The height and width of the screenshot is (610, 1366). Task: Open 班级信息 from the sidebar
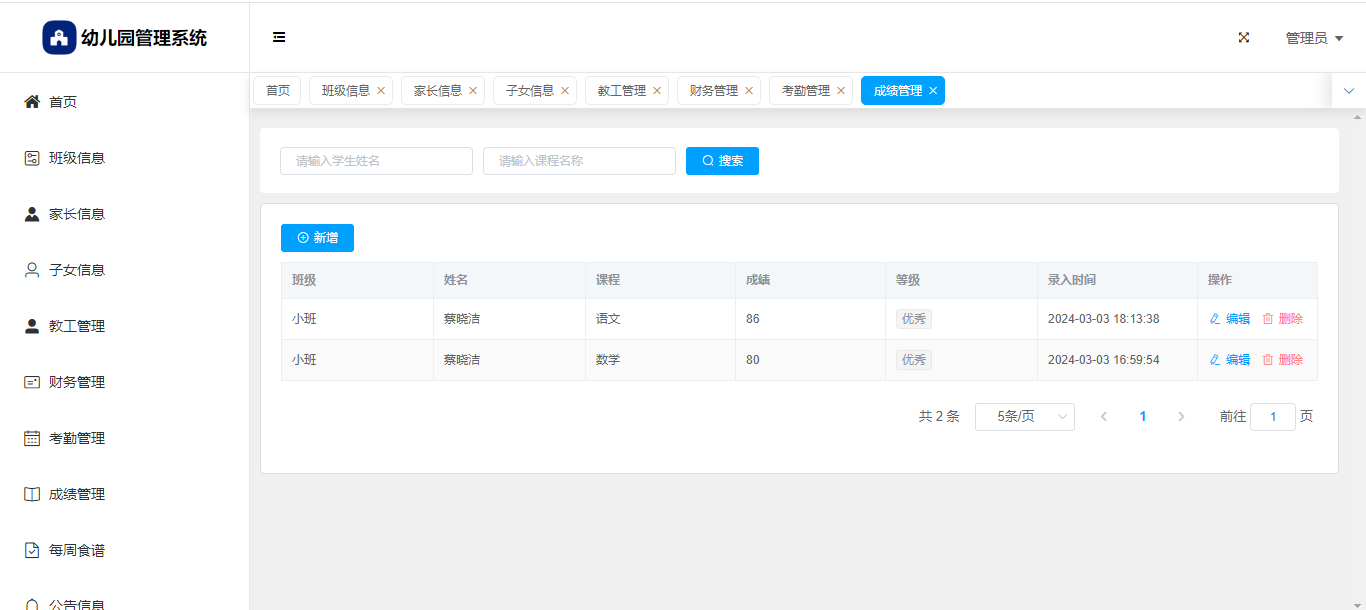tap(77, 158)
